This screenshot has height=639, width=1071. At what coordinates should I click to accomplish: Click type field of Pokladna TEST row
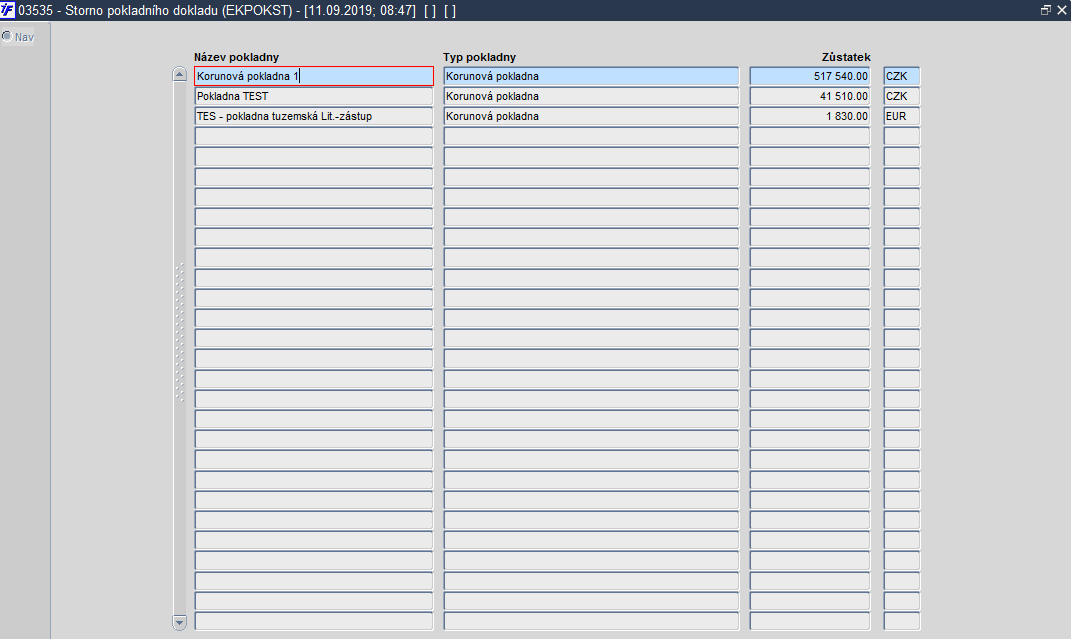click(591, 96)
